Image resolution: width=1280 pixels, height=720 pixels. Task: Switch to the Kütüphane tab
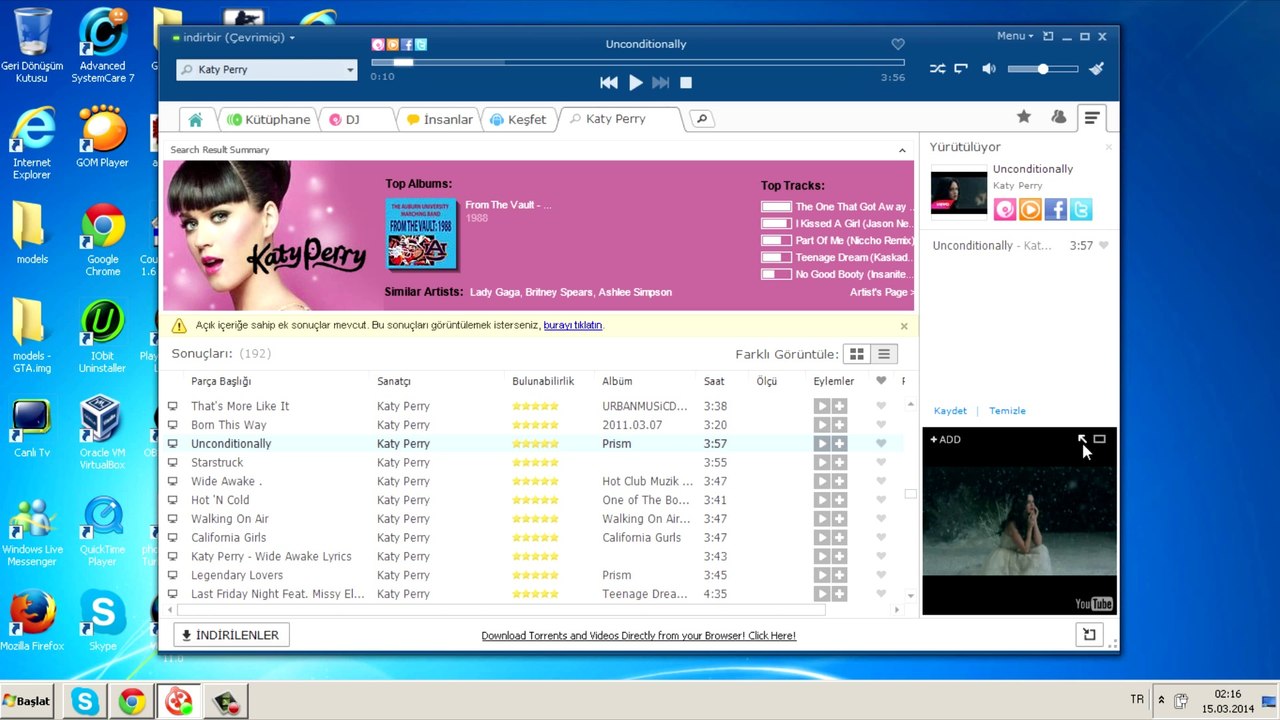(269, 119)
